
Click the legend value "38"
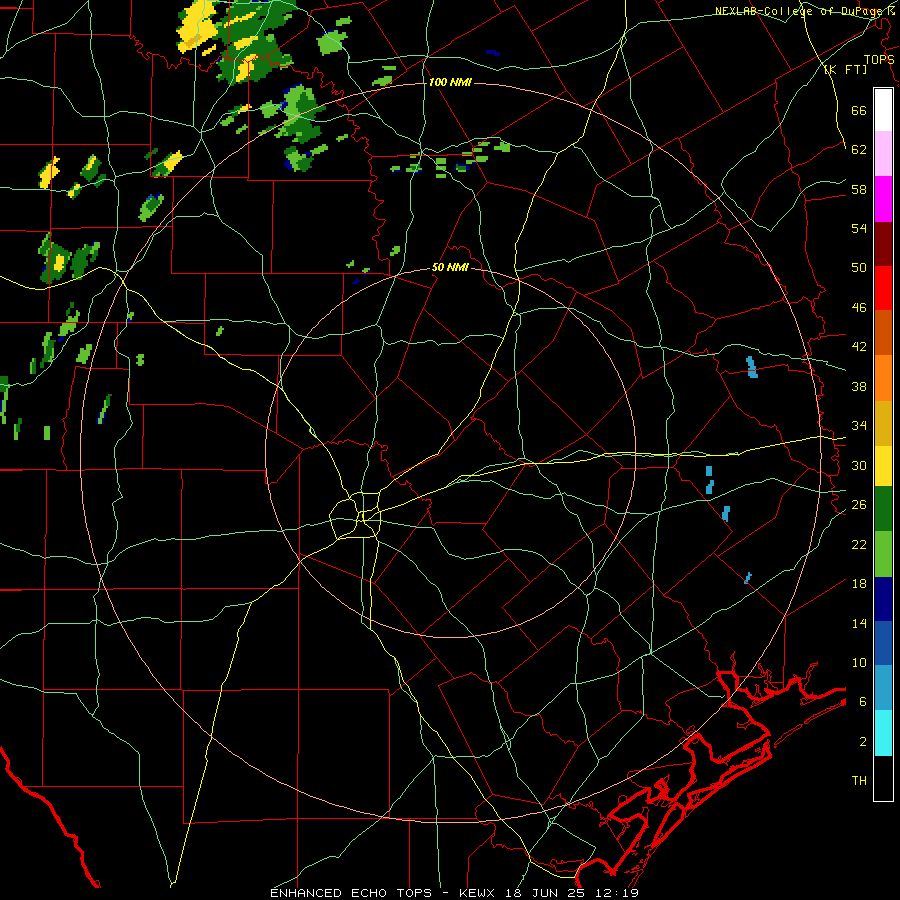point(859,386)
